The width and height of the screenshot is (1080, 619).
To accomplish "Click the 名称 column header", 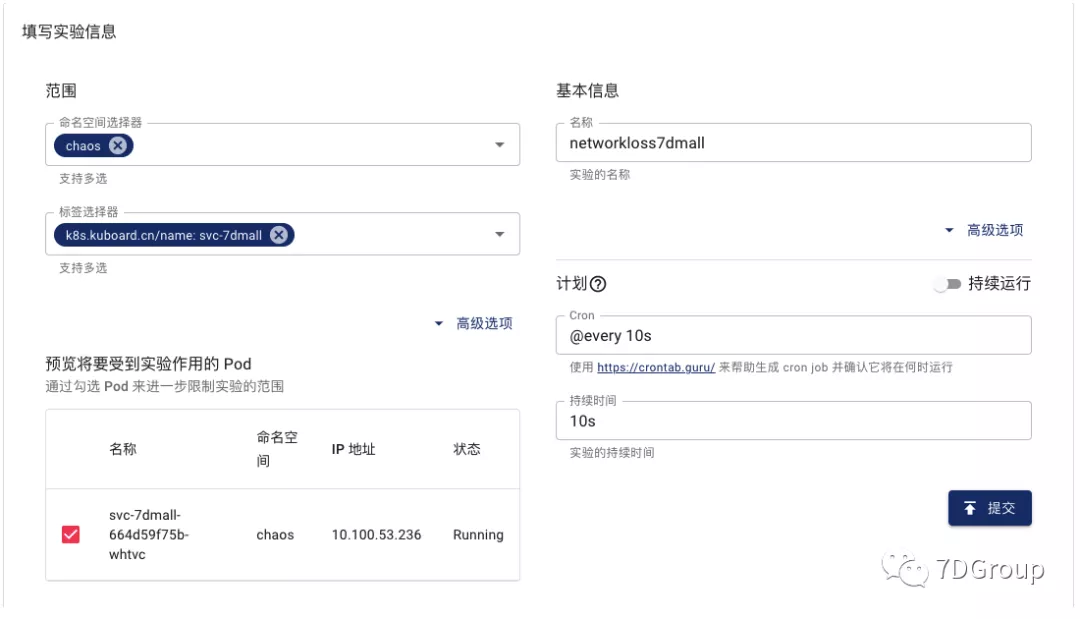I will tap(123, 449).
